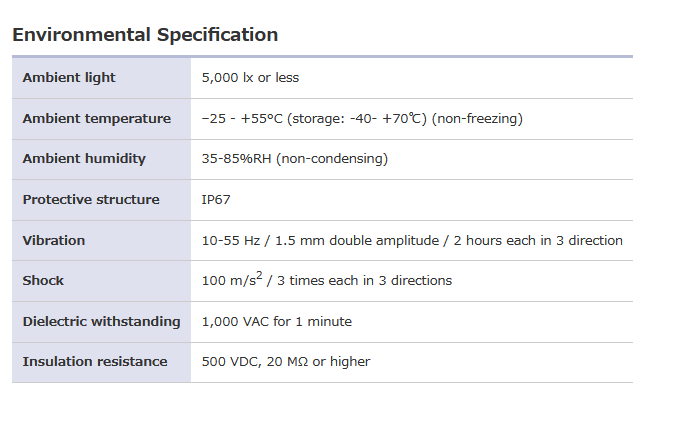Click the (non-freezing) text
This screenshot has height=432, width=683.
point(477,119)
